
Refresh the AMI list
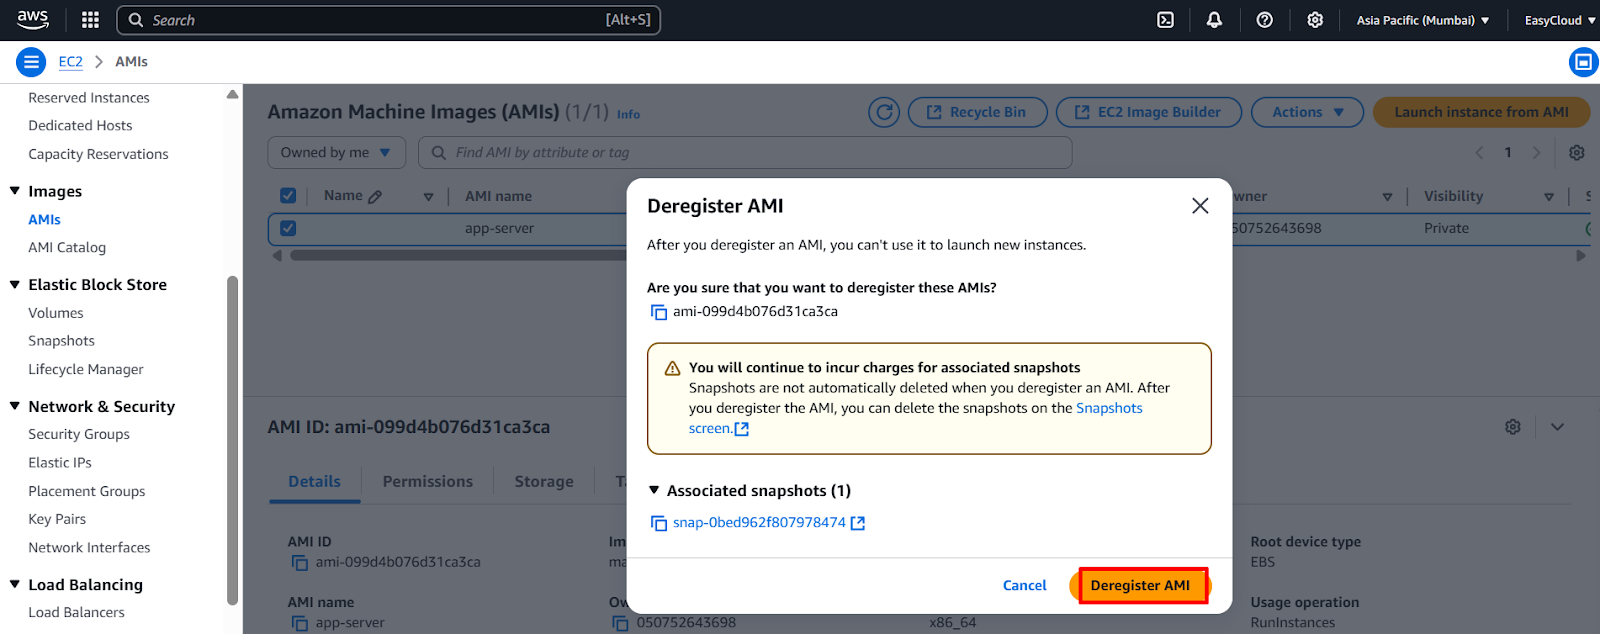point(884,112)
